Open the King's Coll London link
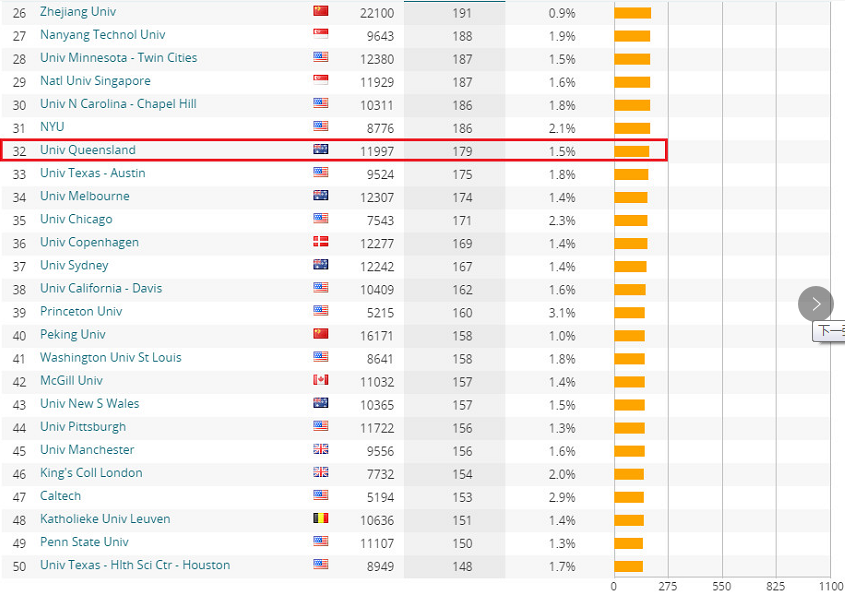The image size is (845, 603). point(91,473)
